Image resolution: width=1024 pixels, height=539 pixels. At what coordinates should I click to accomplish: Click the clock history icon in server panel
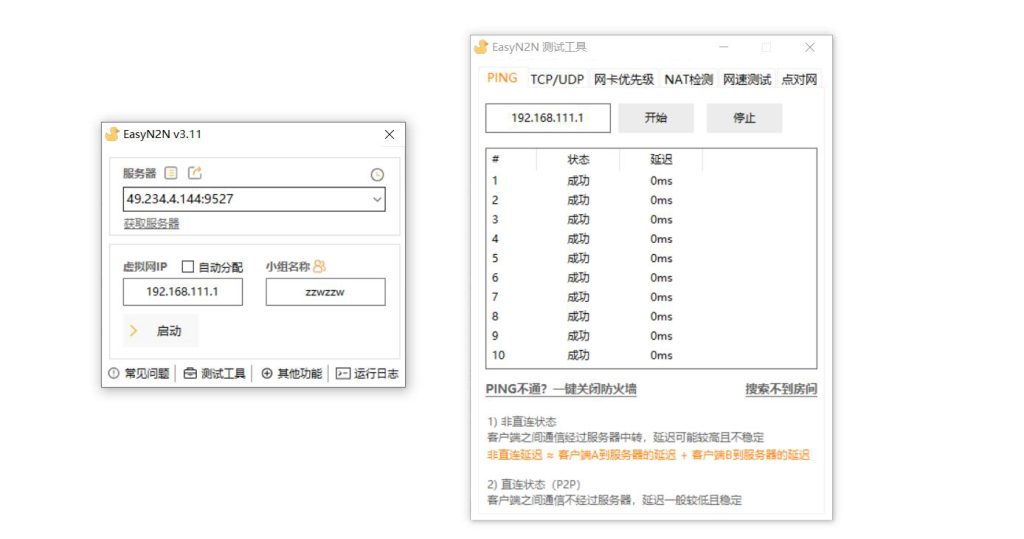(377, 174)
